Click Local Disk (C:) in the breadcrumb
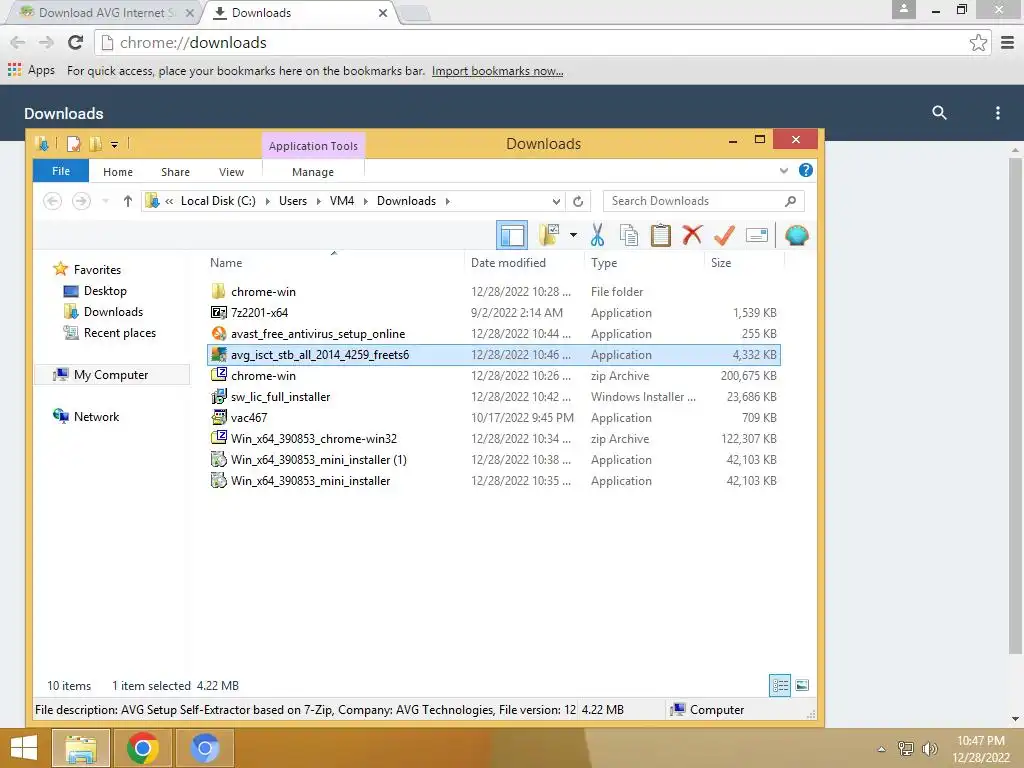This screenshot has height=768, width=1024. tap(218, 200)
